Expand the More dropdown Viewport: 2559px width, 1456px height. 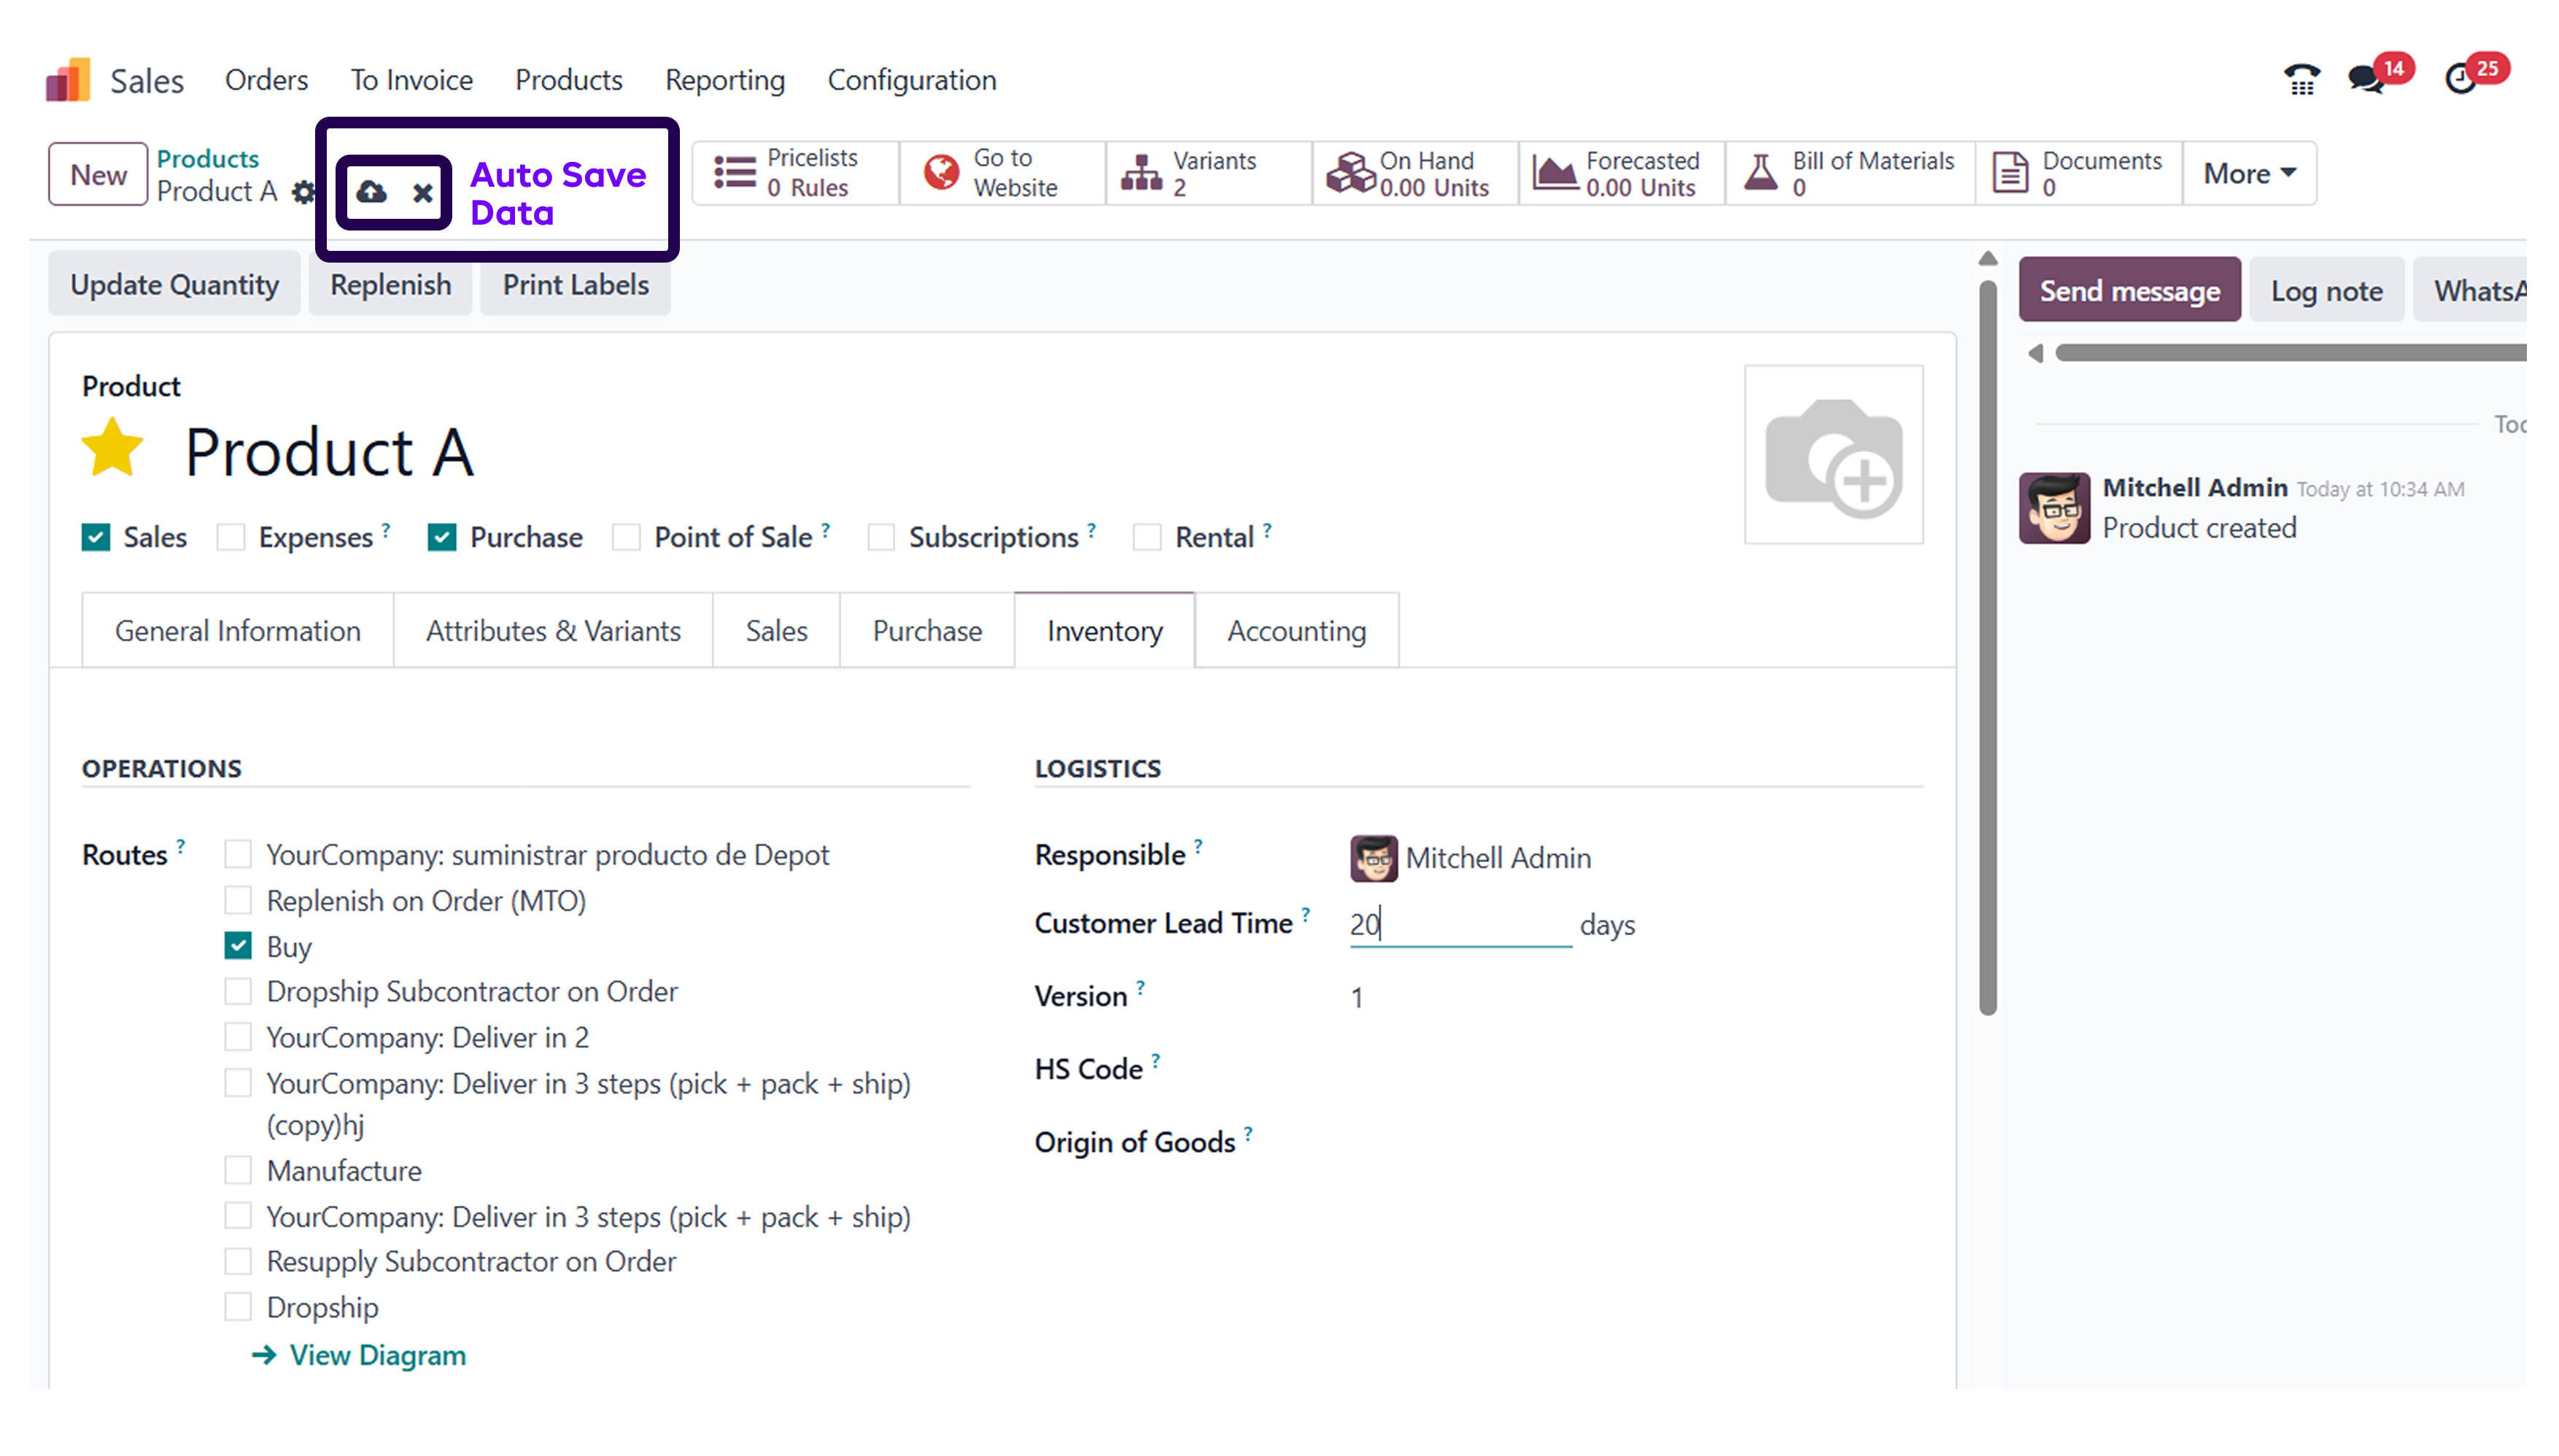pyautogui.click(x=2249, y=173)
